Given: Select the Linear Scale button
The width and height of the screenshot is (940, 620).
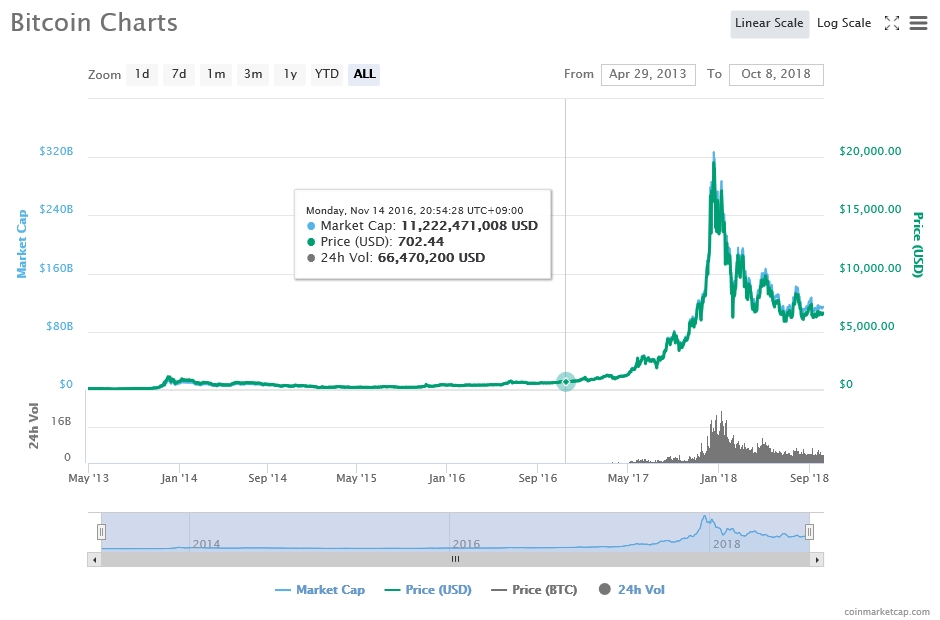Looking at the screenshot, I should (x=769, y=23).
